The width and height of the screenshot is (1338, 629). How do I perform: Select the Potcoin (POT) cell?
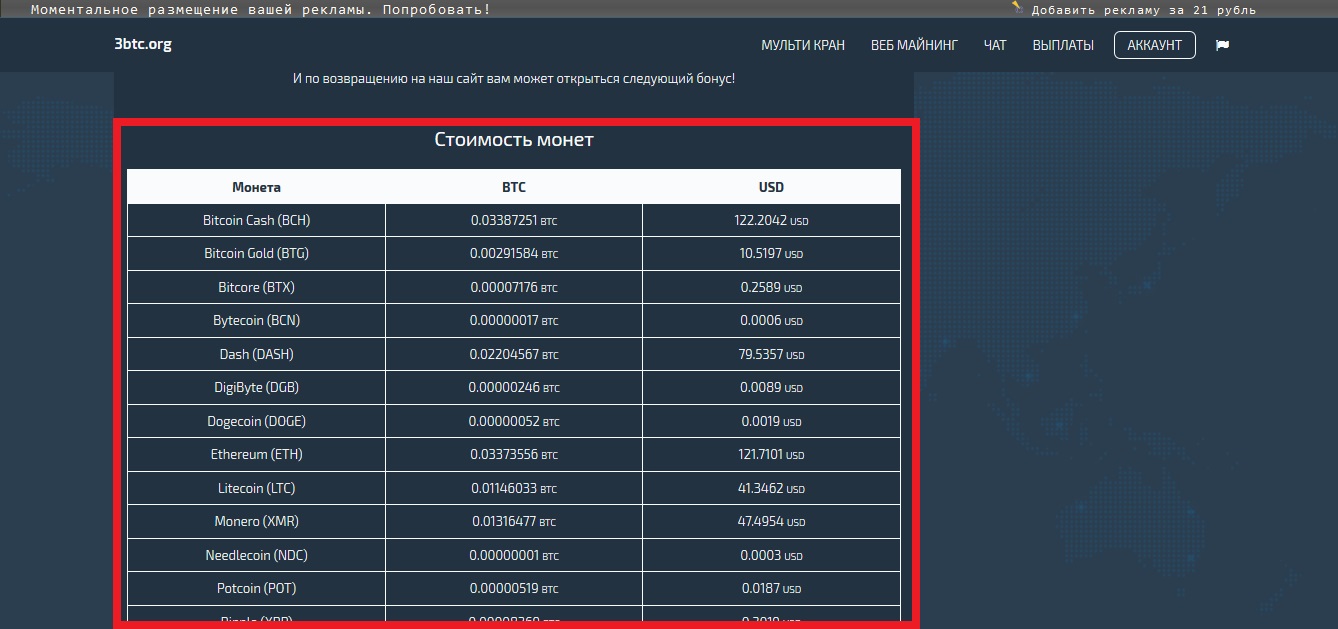click(256, 589)
